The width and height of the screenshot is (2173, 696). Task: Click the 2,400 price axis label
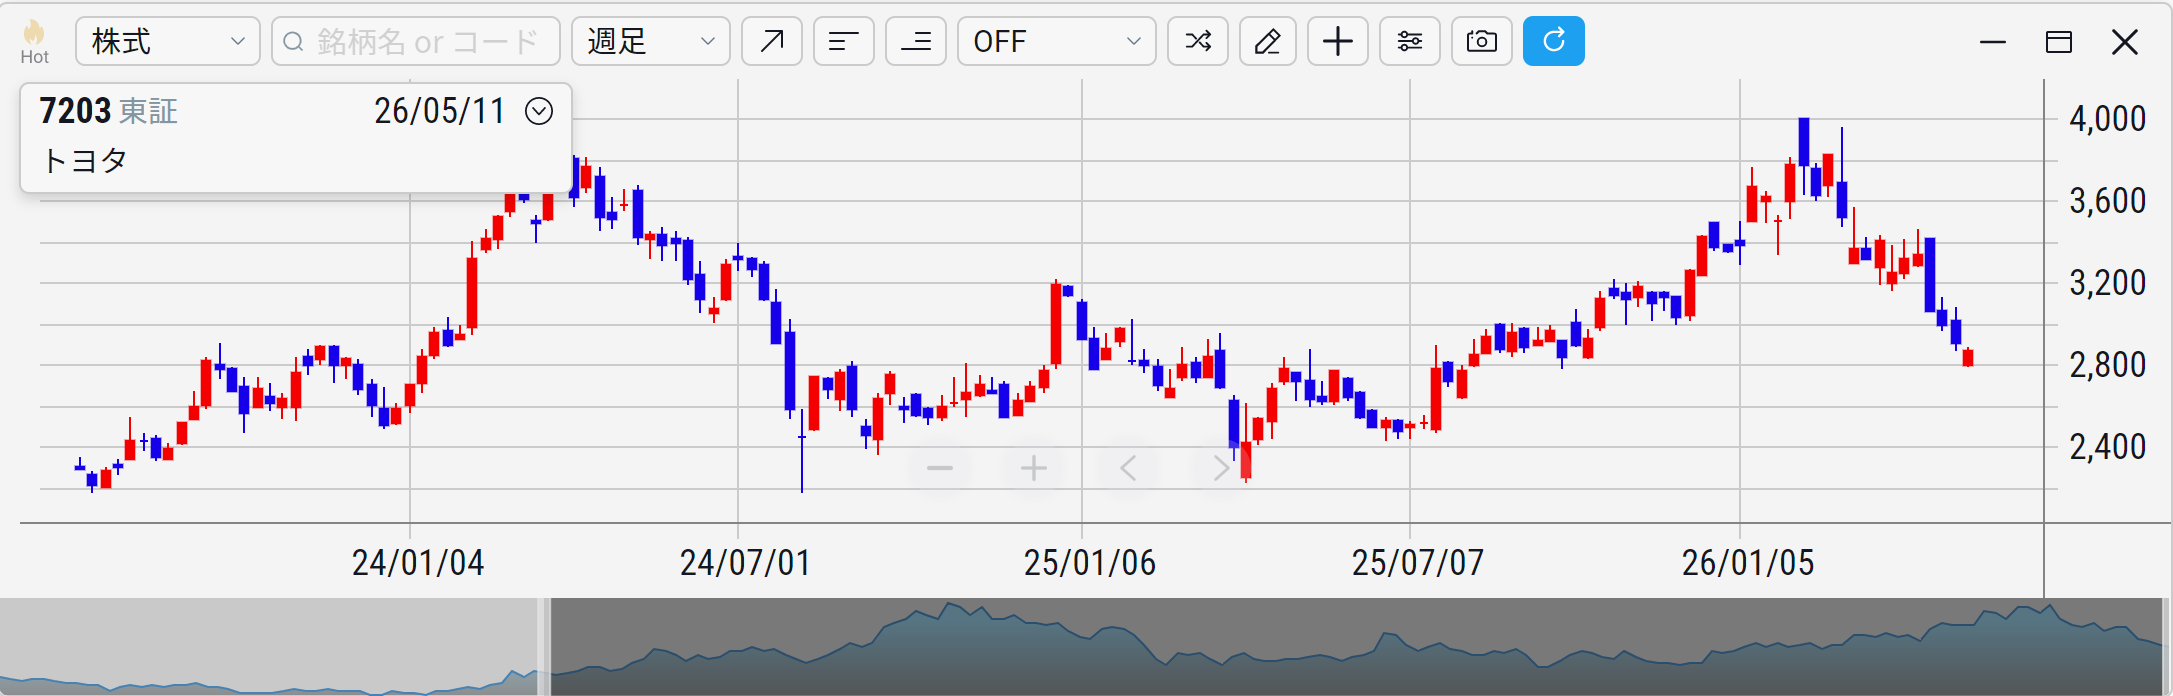2107,447
